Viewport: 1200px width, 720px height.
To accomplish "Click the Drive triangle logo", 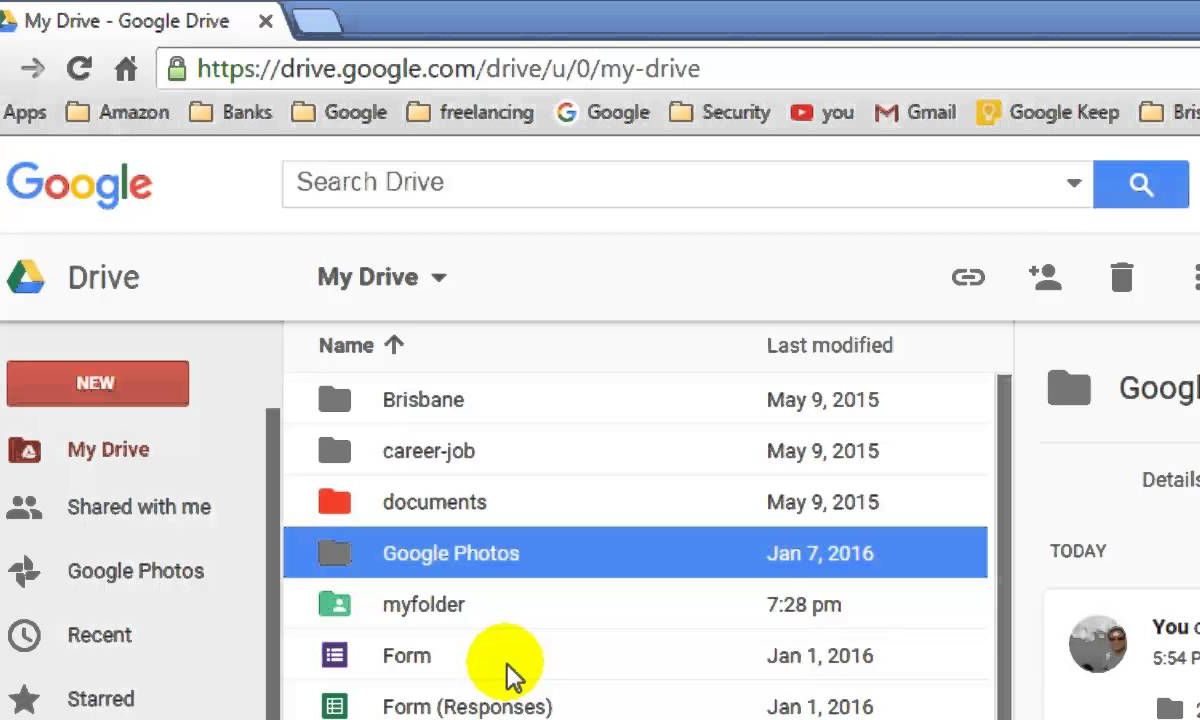I will pyautogui.click(x=26, y=277).
